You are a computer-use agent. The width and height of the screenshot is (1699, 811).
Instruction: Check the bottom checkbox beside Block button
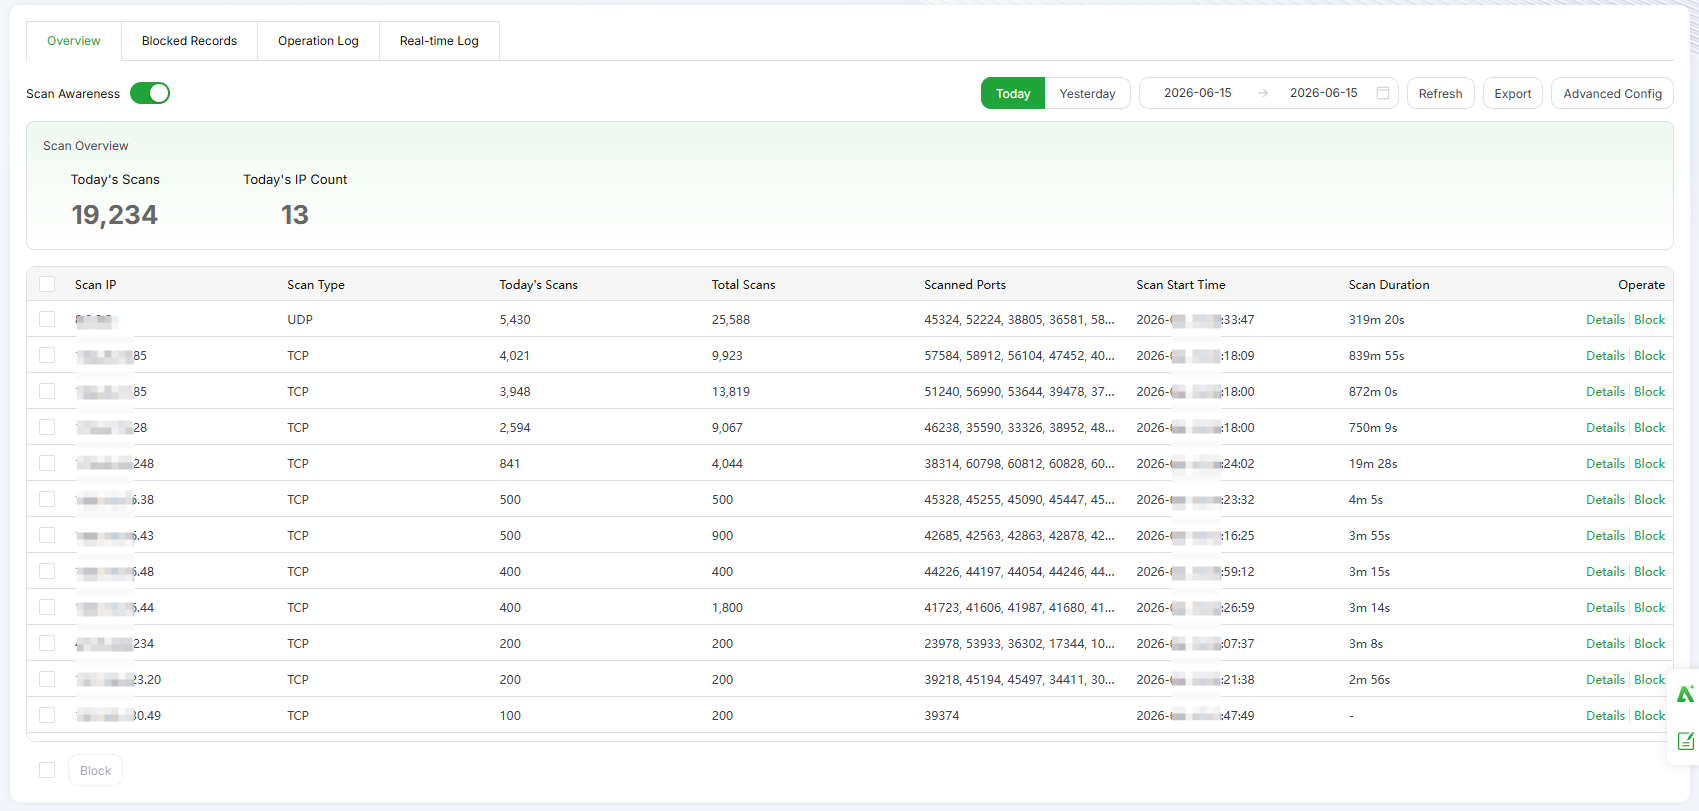click(47, 770)
